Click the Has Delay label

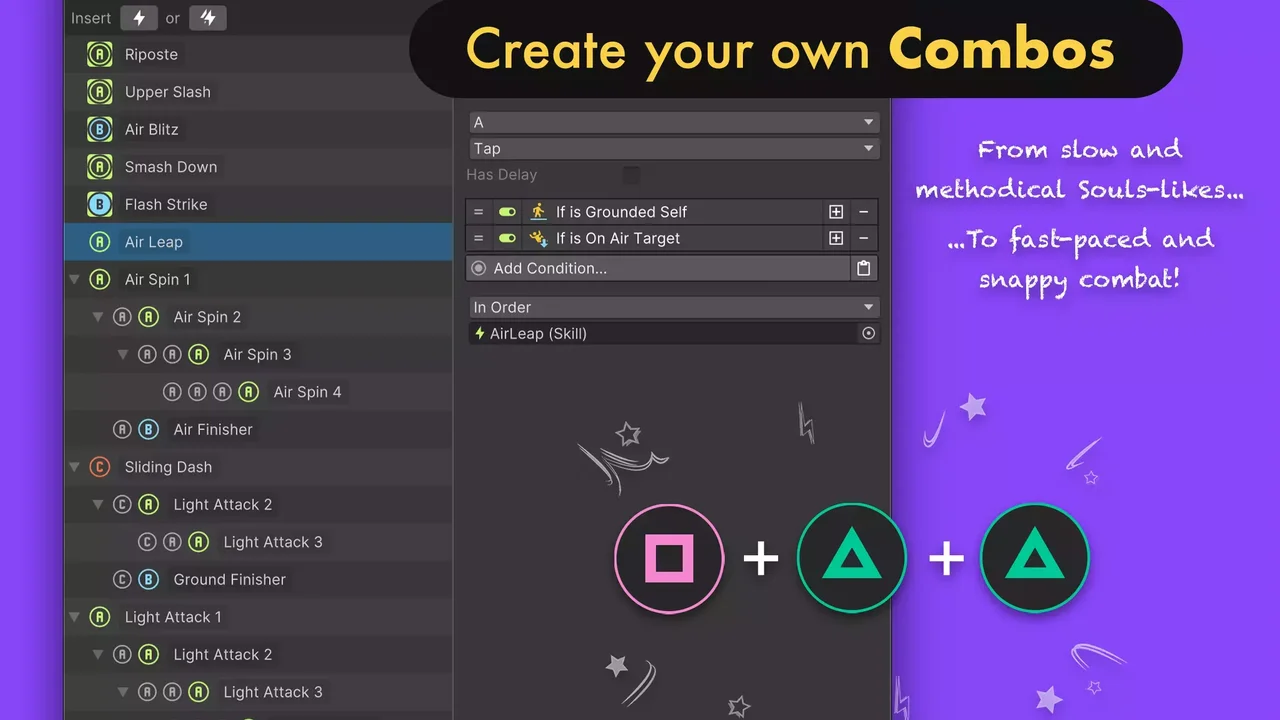(502, 175)
